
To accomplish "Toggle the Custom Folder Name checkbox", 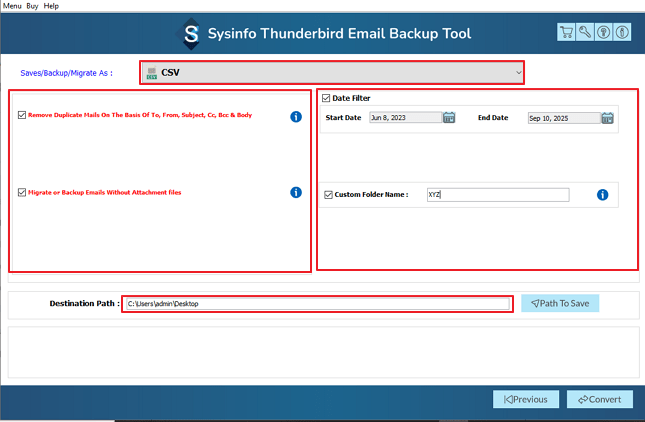I will coord(328,195).
